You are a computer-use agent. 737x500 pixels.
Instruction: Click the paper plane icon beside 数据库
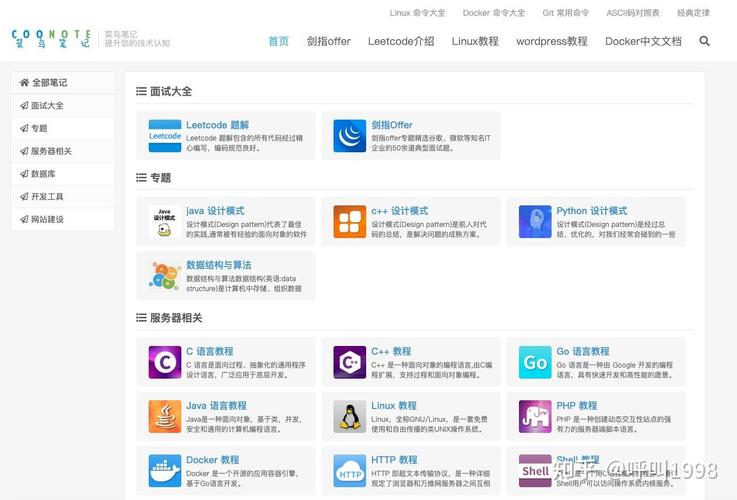click(x=24, y=174)
